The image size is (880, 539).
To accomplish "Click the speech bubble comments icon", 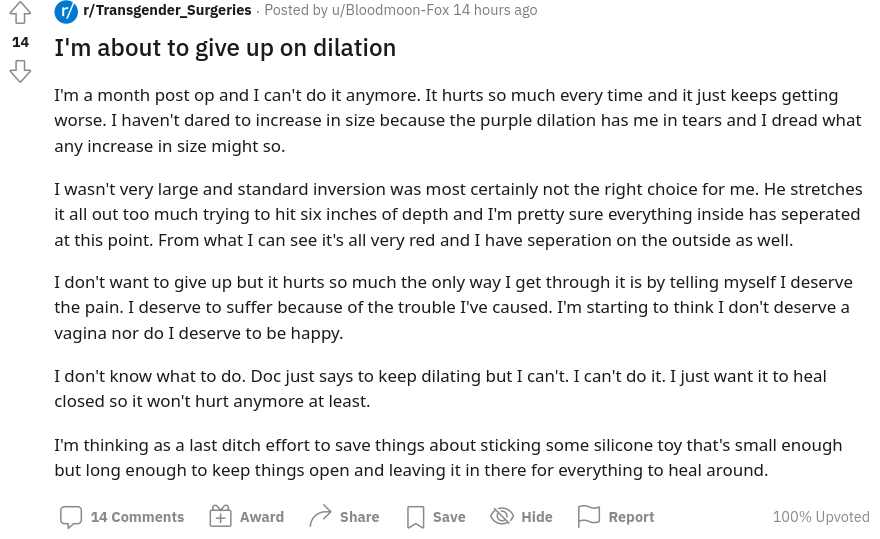I will (x=71, y=517).
